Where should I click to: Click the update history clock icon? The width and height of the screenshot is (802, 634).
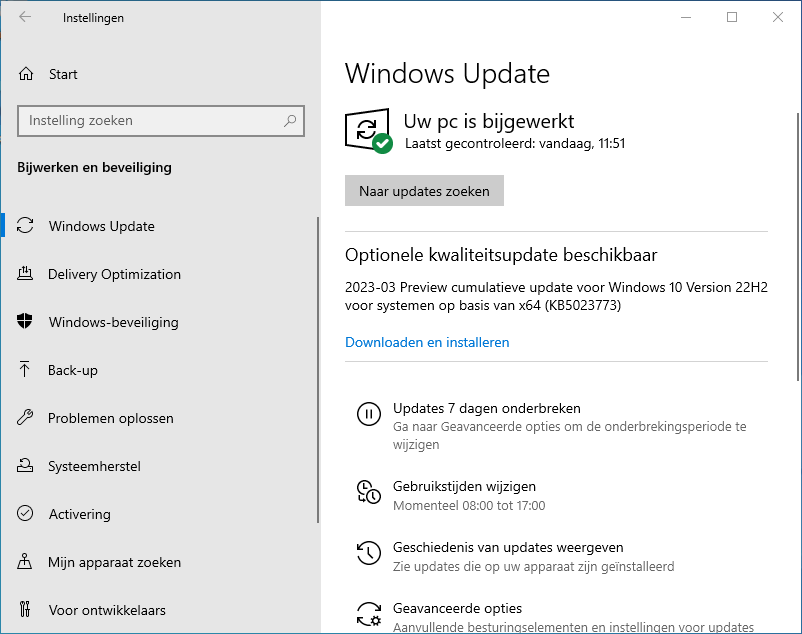click(368, 552)
